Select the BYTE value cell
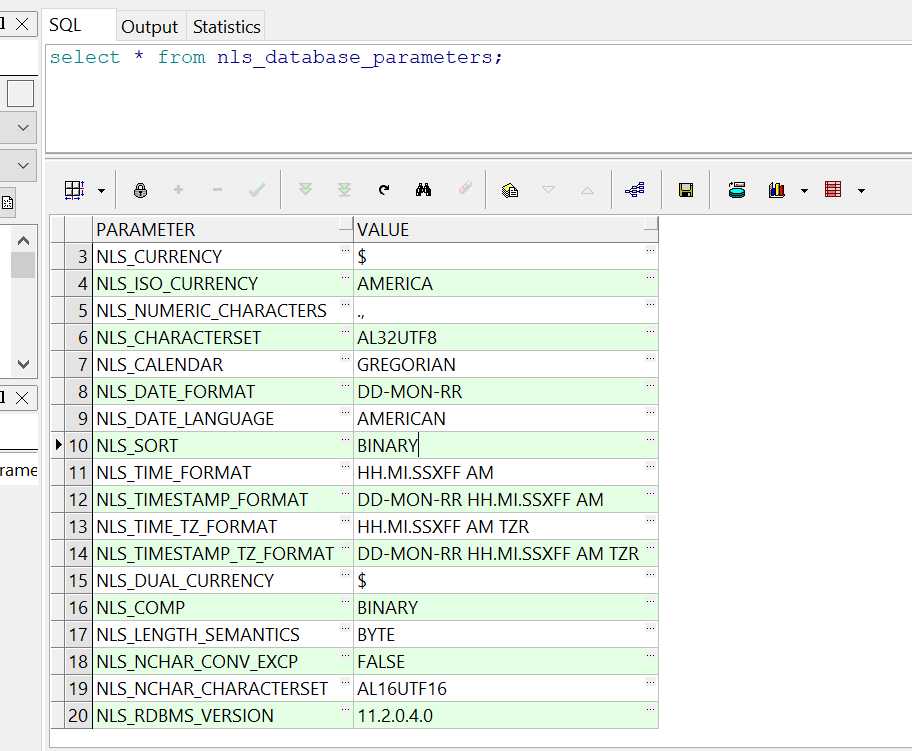 pyautogui.click(x=505, y=635)
